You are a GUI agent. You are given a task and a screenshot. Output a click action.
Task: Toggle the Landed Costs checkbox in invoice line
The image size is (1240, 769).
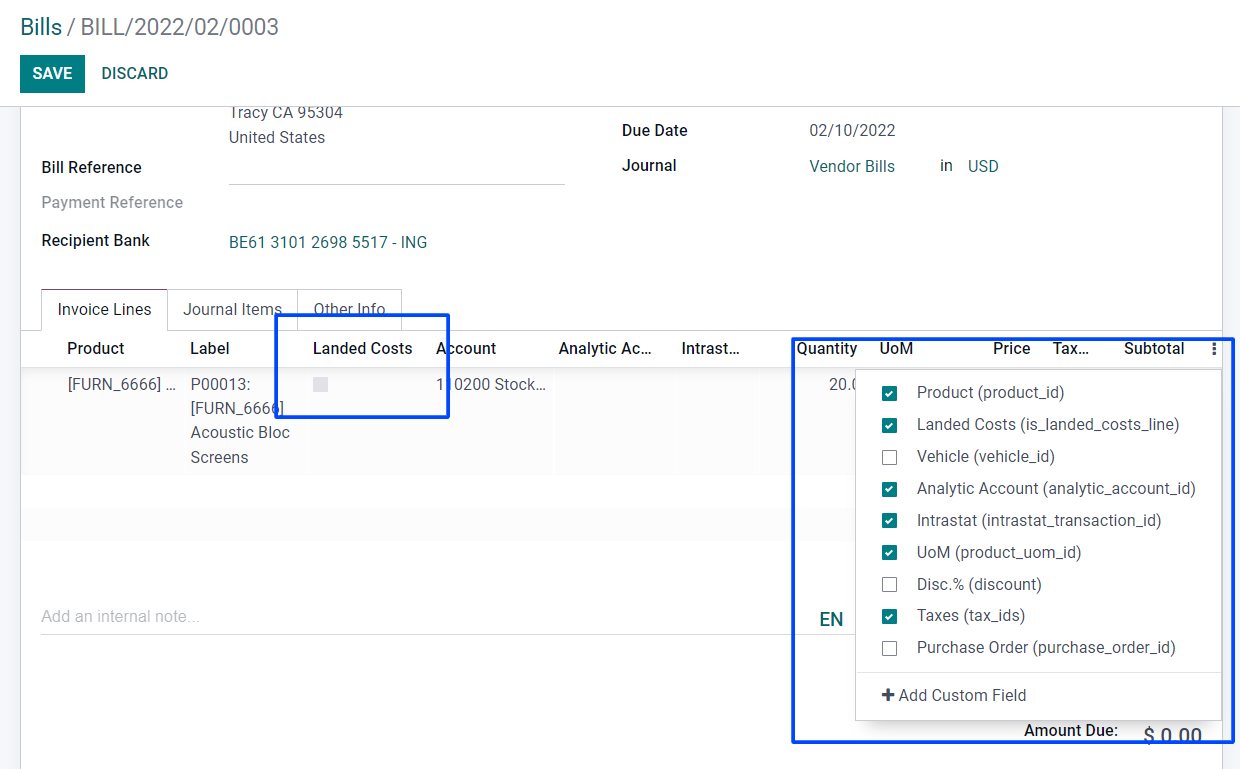click(x=320, y=384)
